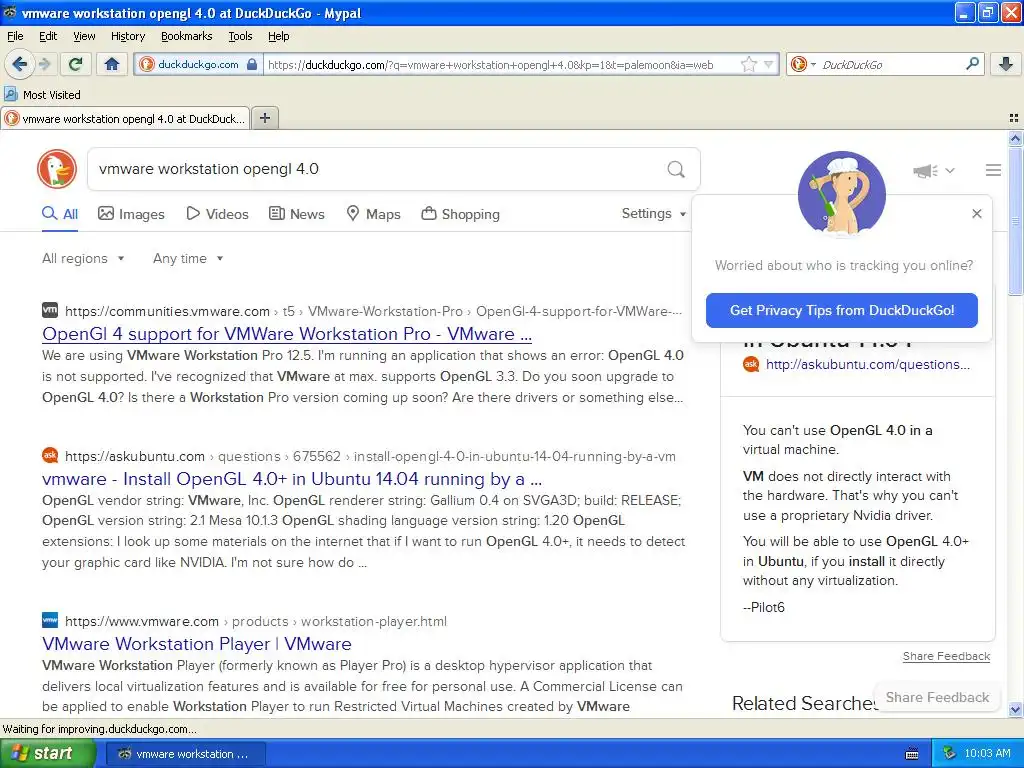Open the All regions filter
This screenshot has width=1024, height=768.
(x=83, y=258)
